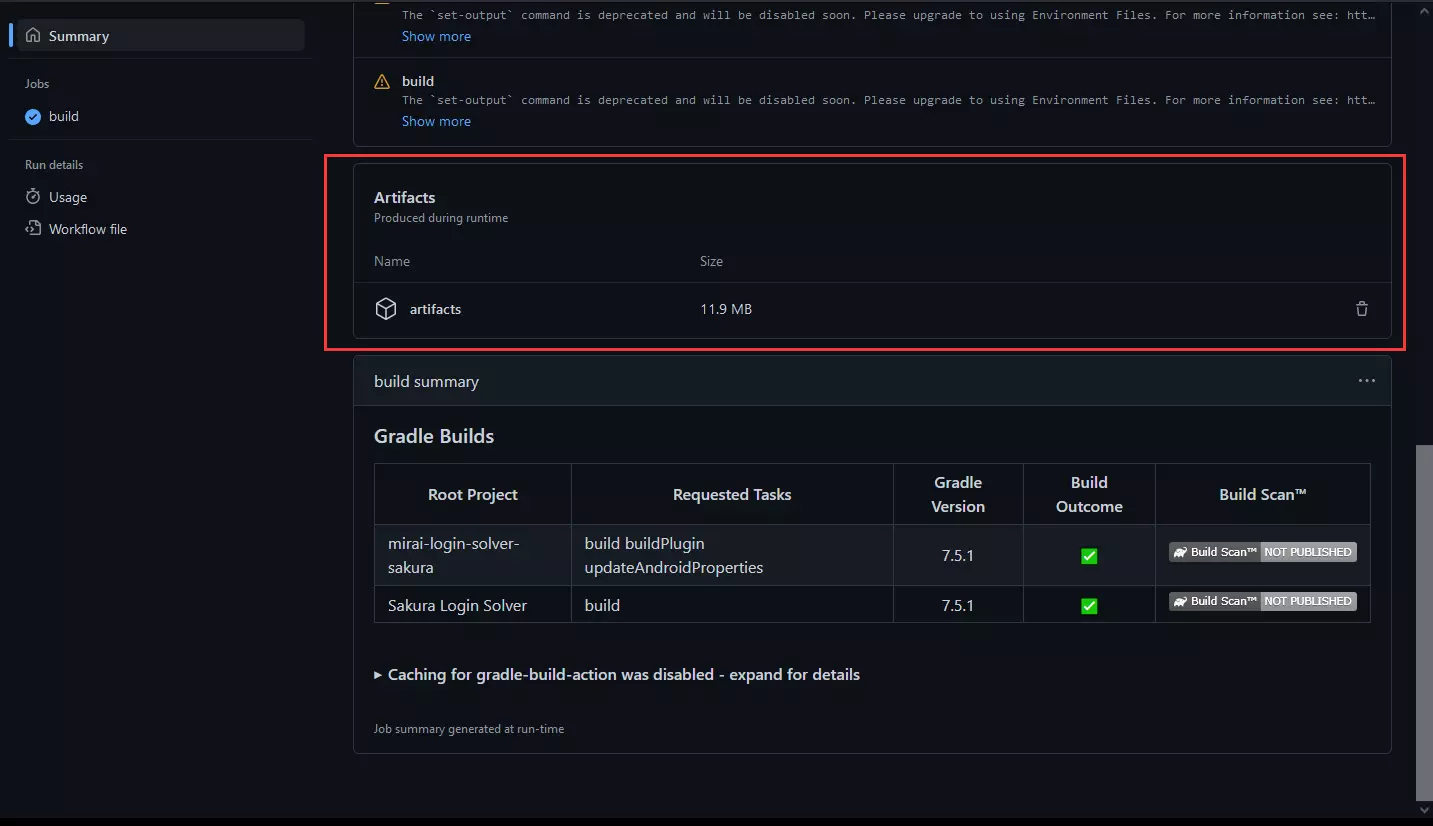Click the package box icon for artifacts
1433x826 pixels.
(386, 309)
